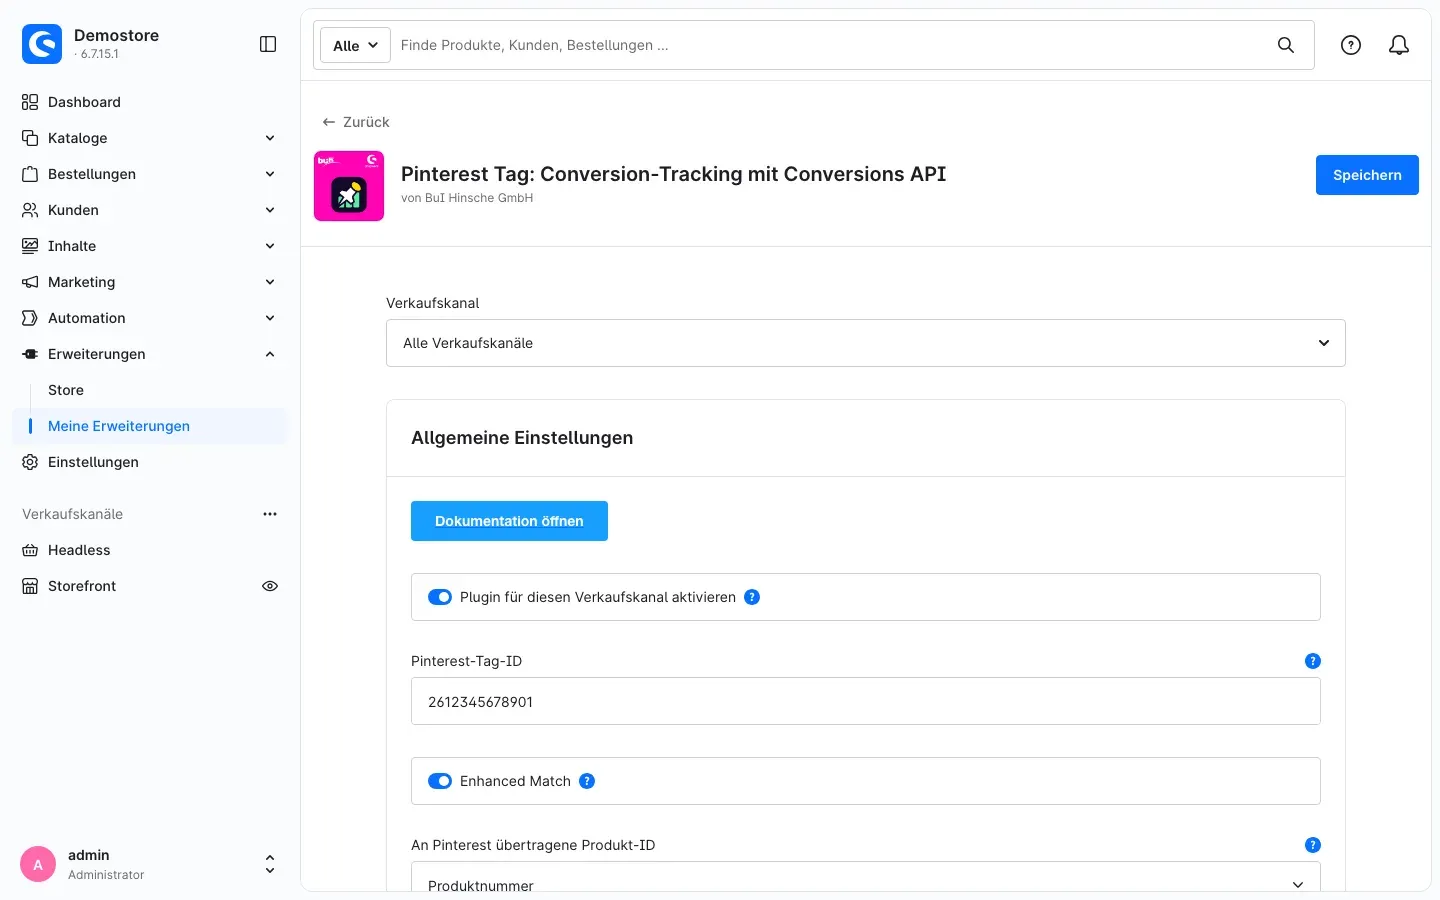Open the Alle search filter dropdown
1440x900 pixels.
coord(355,45)
